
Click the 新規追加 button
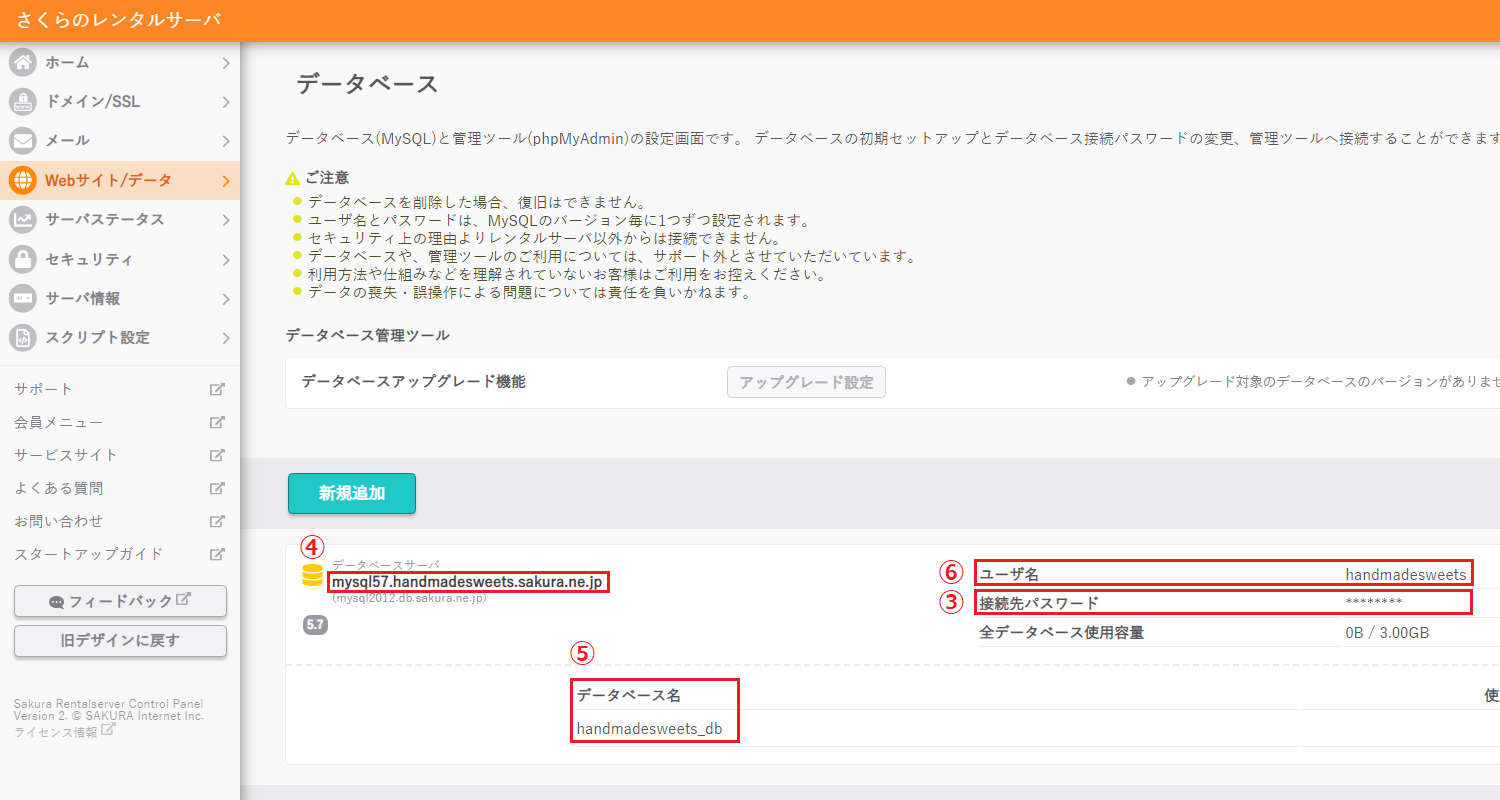coord(352,493)
